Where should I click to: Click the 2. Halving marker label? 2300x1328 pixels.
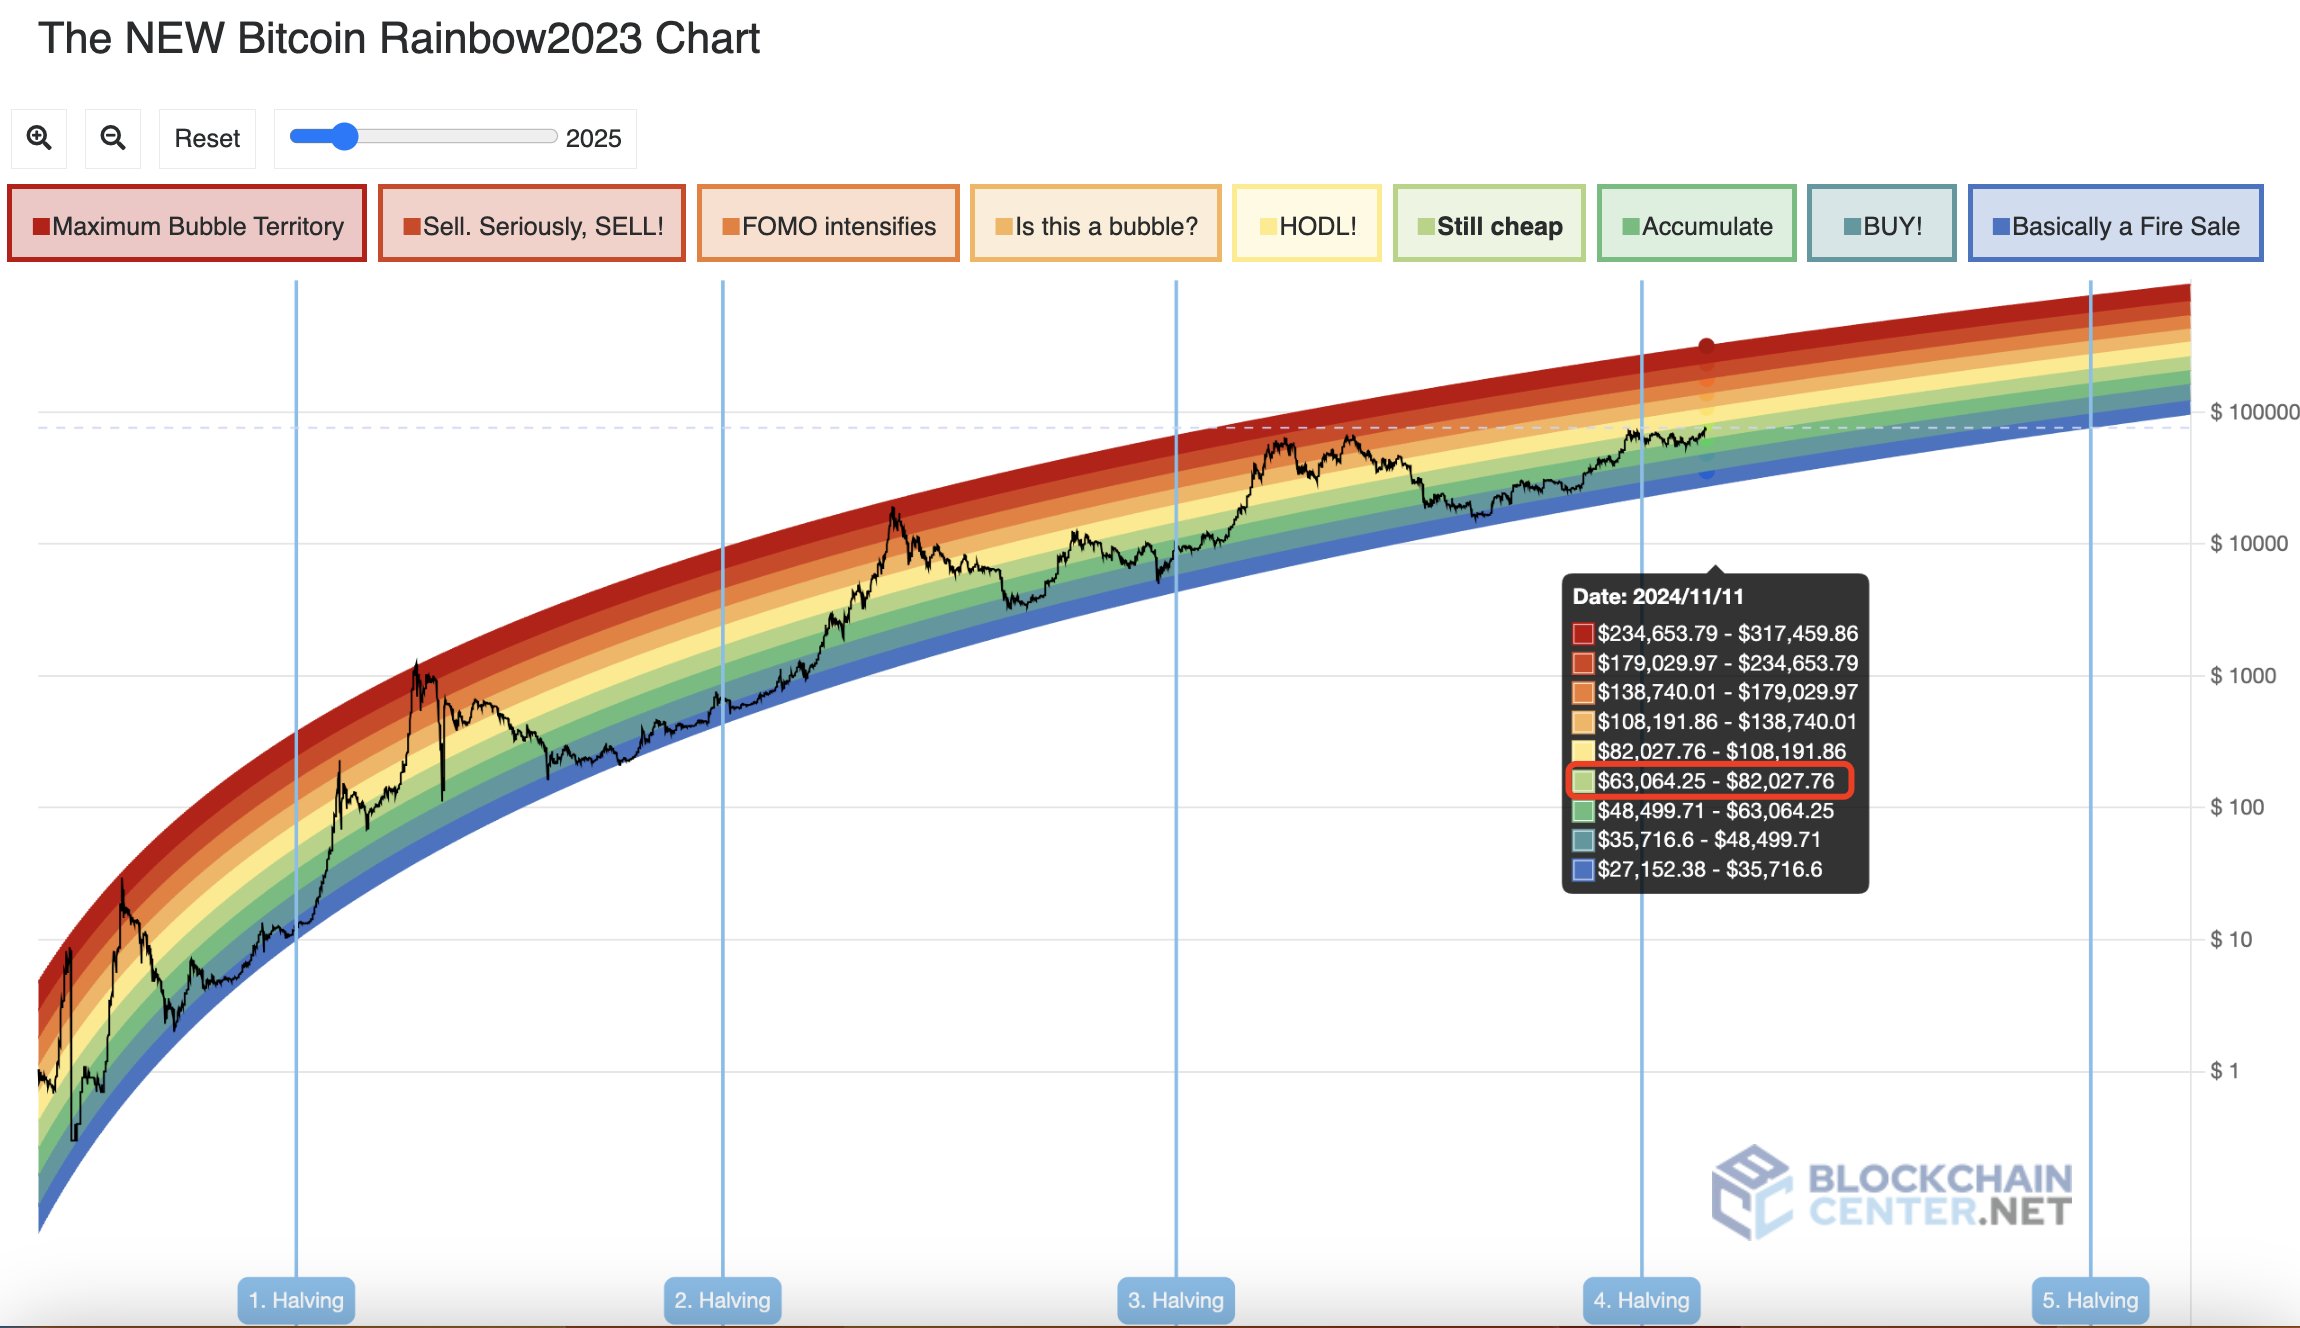722,1299
